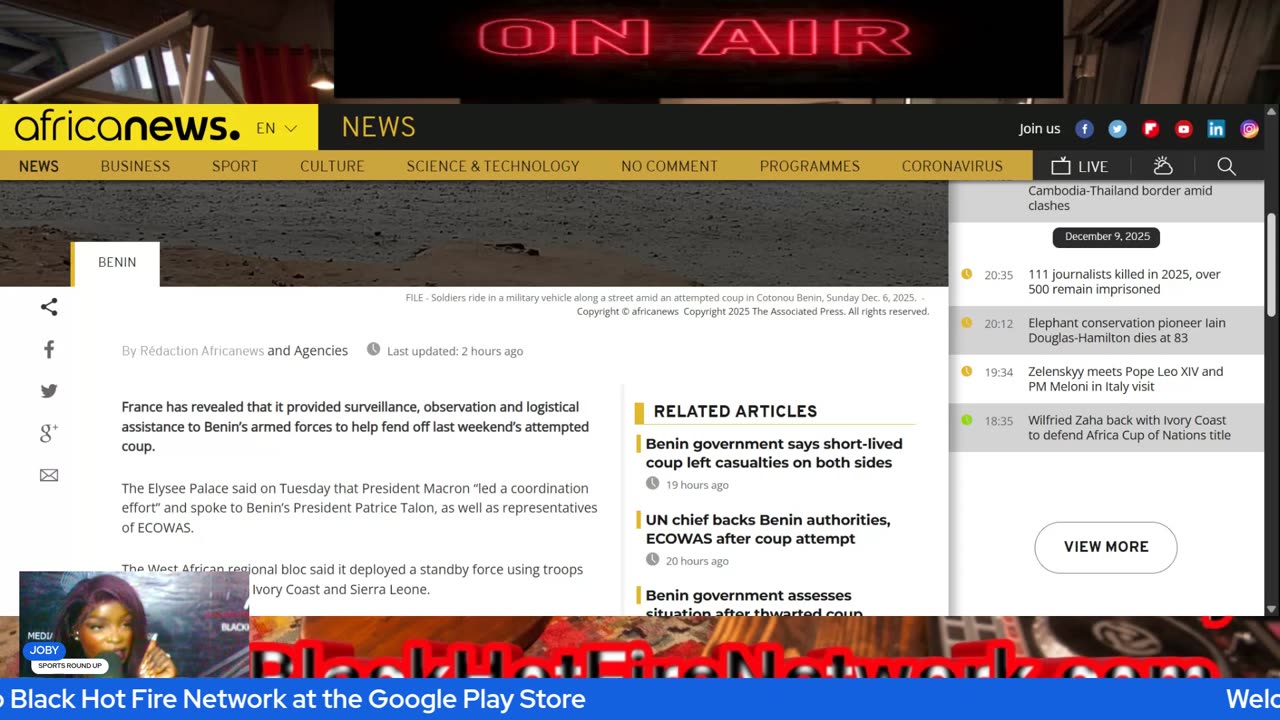Click the LIVE TV icon
Viewport: 1280px width, 720px height.
[1079, 166]
